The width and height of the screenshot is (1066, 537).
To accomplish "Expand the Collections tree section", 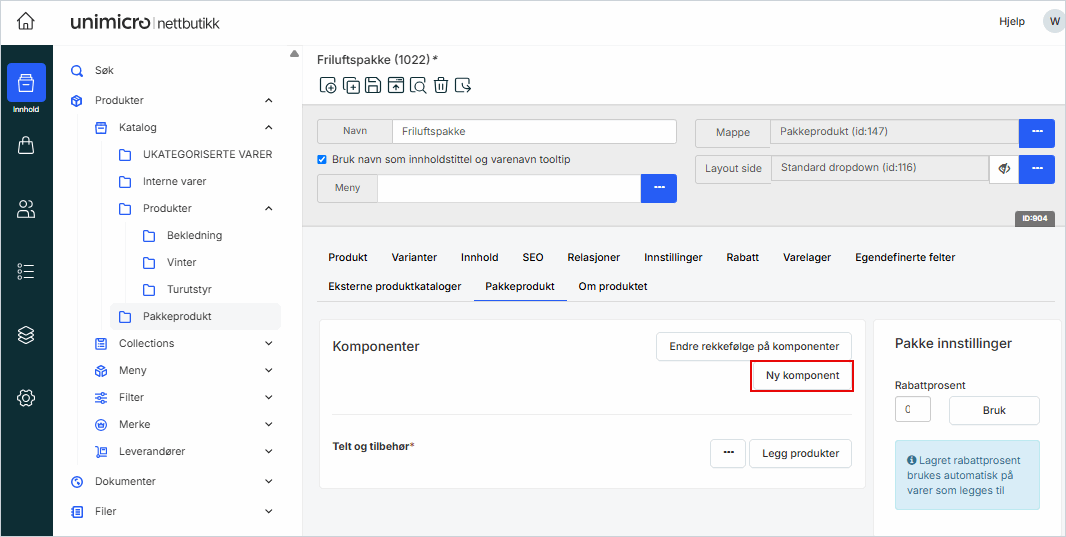I will pyautogui.click(x=268, y=343).
